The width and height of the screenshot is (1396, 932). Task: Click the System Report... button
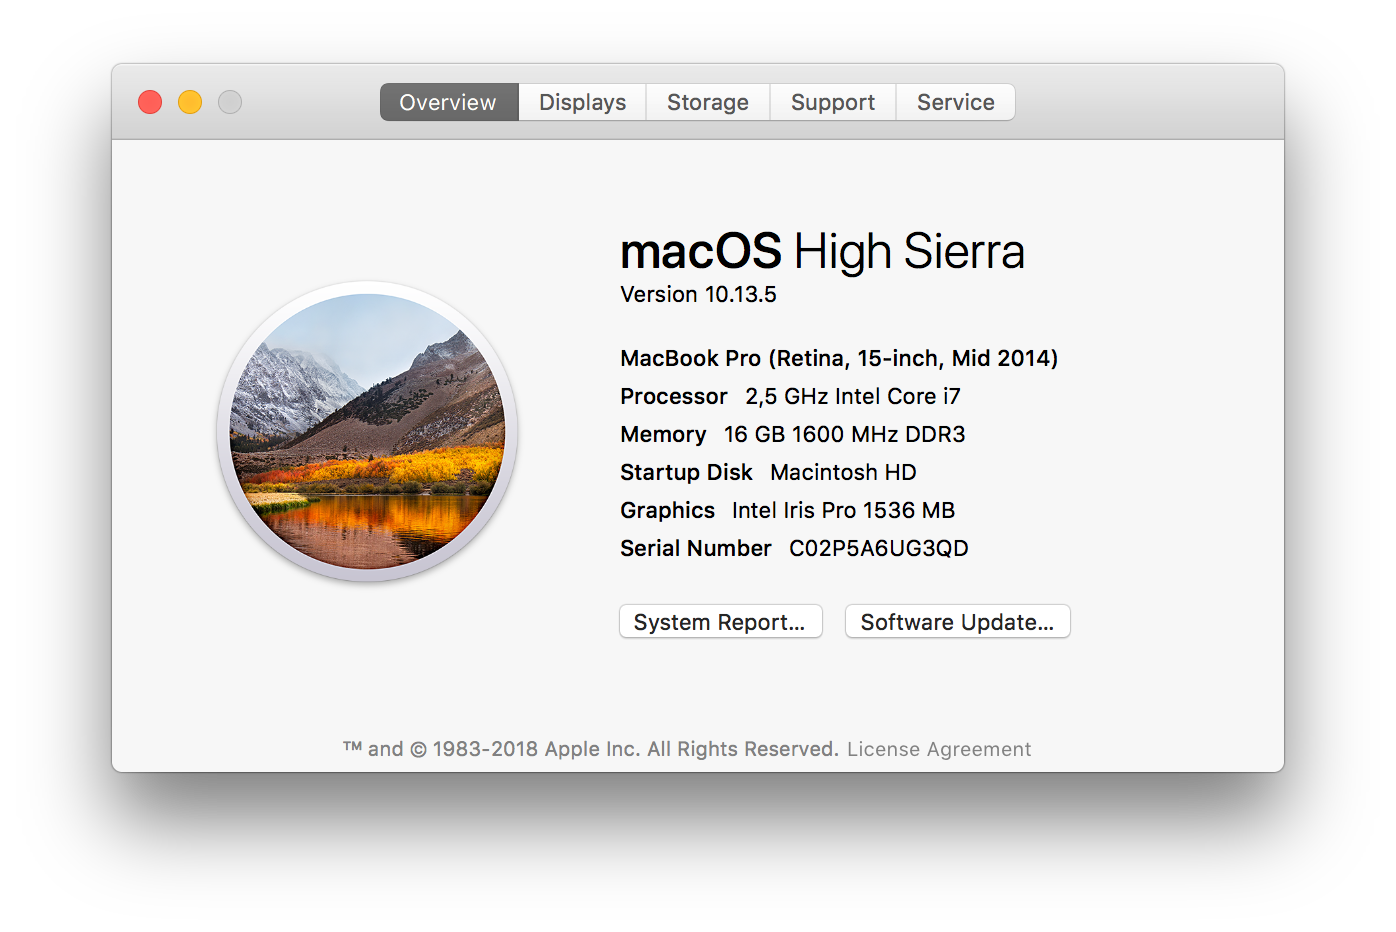click(x=721, y=621)
